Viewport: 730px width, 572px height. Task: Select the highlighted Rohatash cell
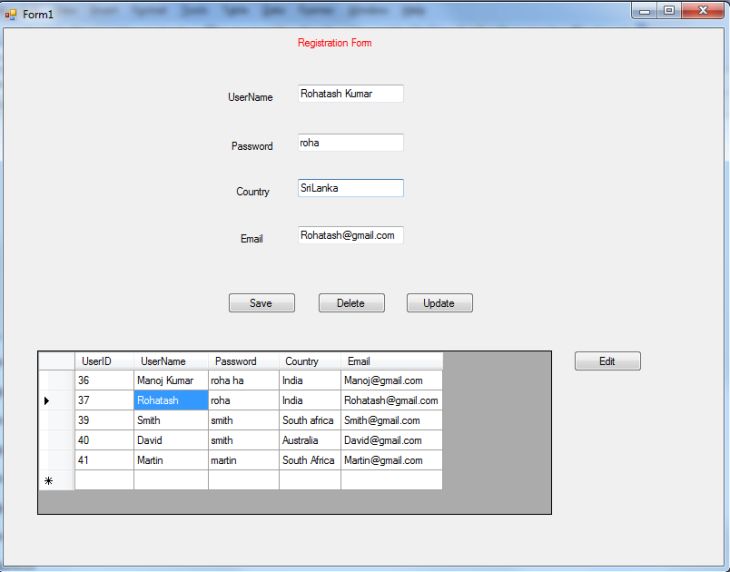click(171, 400)
